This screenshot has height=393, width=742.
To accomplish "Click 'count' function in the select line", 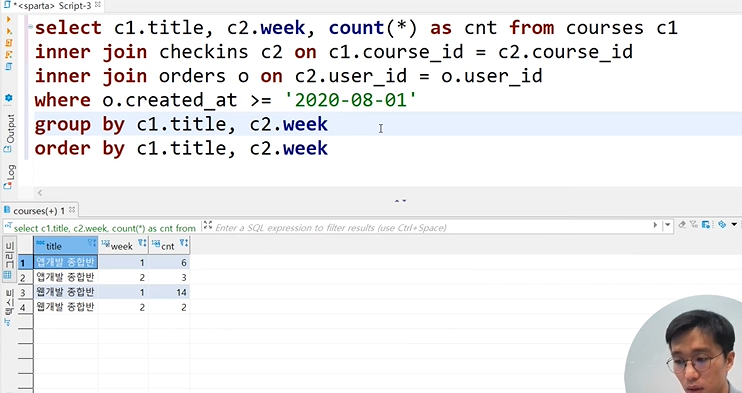I will 357,27.
